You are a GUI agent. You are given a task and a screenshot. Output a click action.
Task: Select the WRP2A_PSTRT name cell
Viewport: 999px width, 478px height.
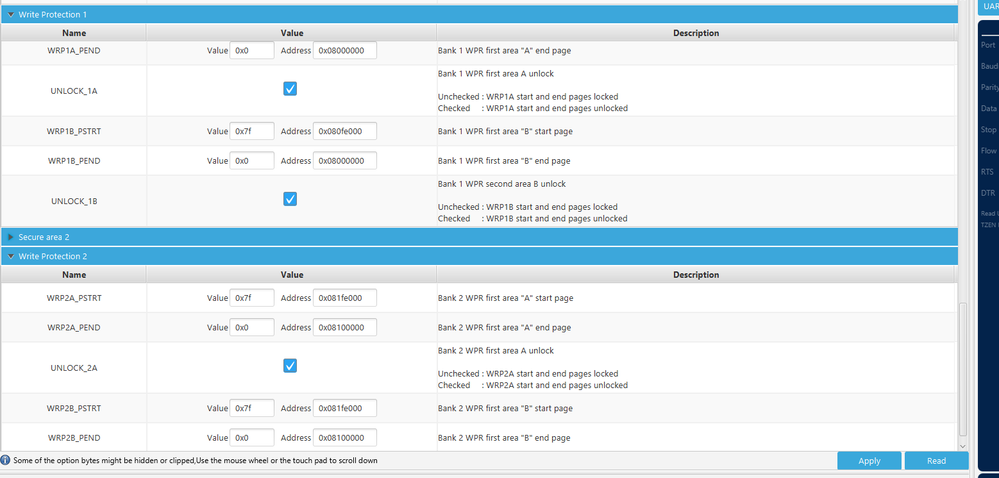pos(74,298)
